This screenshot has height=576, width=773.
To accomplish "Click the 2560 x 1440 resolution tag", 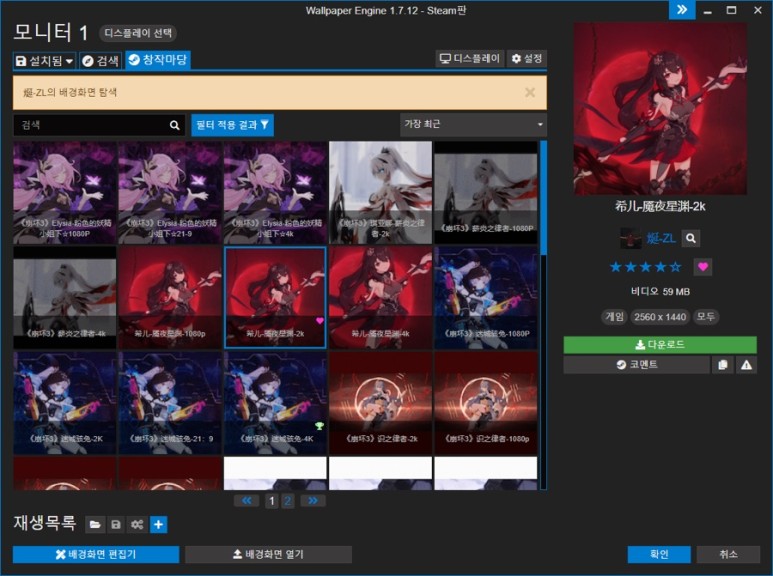I will click(x=660, y=317).
